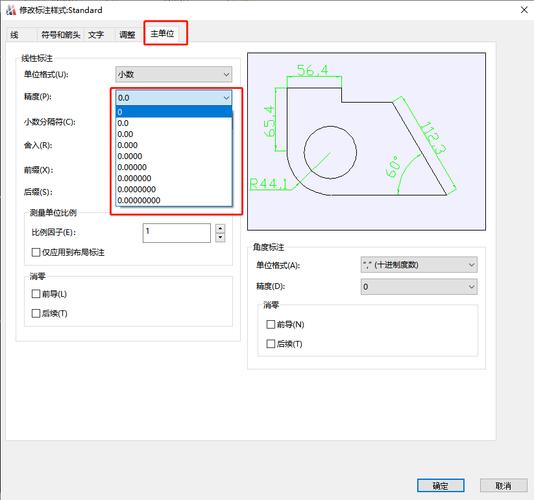Choose precision 0.000000 from the list
Image resolution: width=534 pixels, height=500 pixels.
pos(174,178)
